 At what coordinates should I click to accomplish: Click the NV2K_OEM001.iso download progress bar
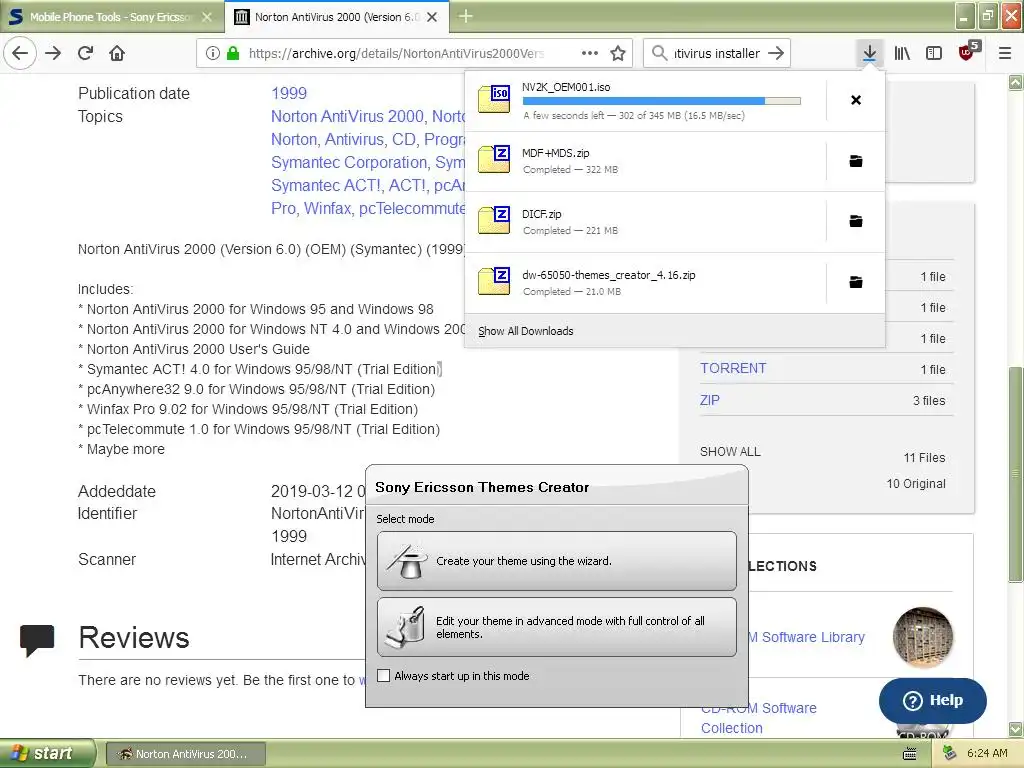coord(662,101)
